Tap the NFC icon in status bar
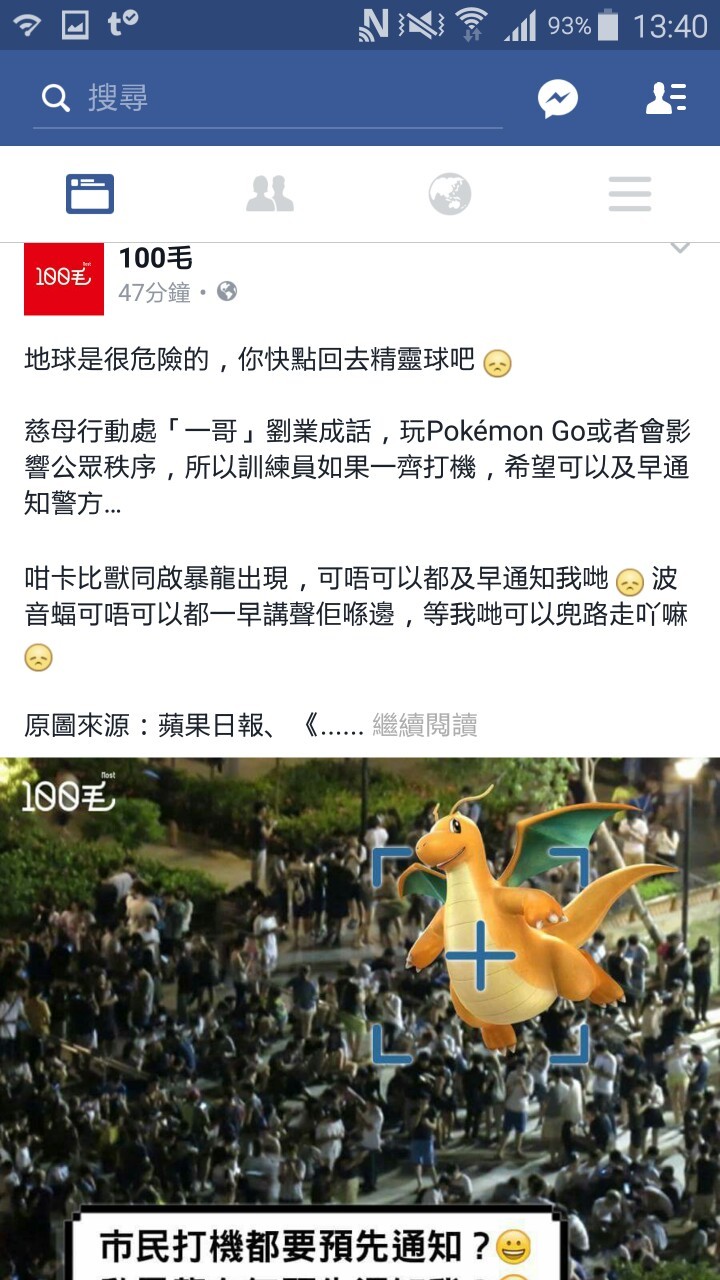The width and height of the screenshot is (720, 1280). click(x=374, y=25)
